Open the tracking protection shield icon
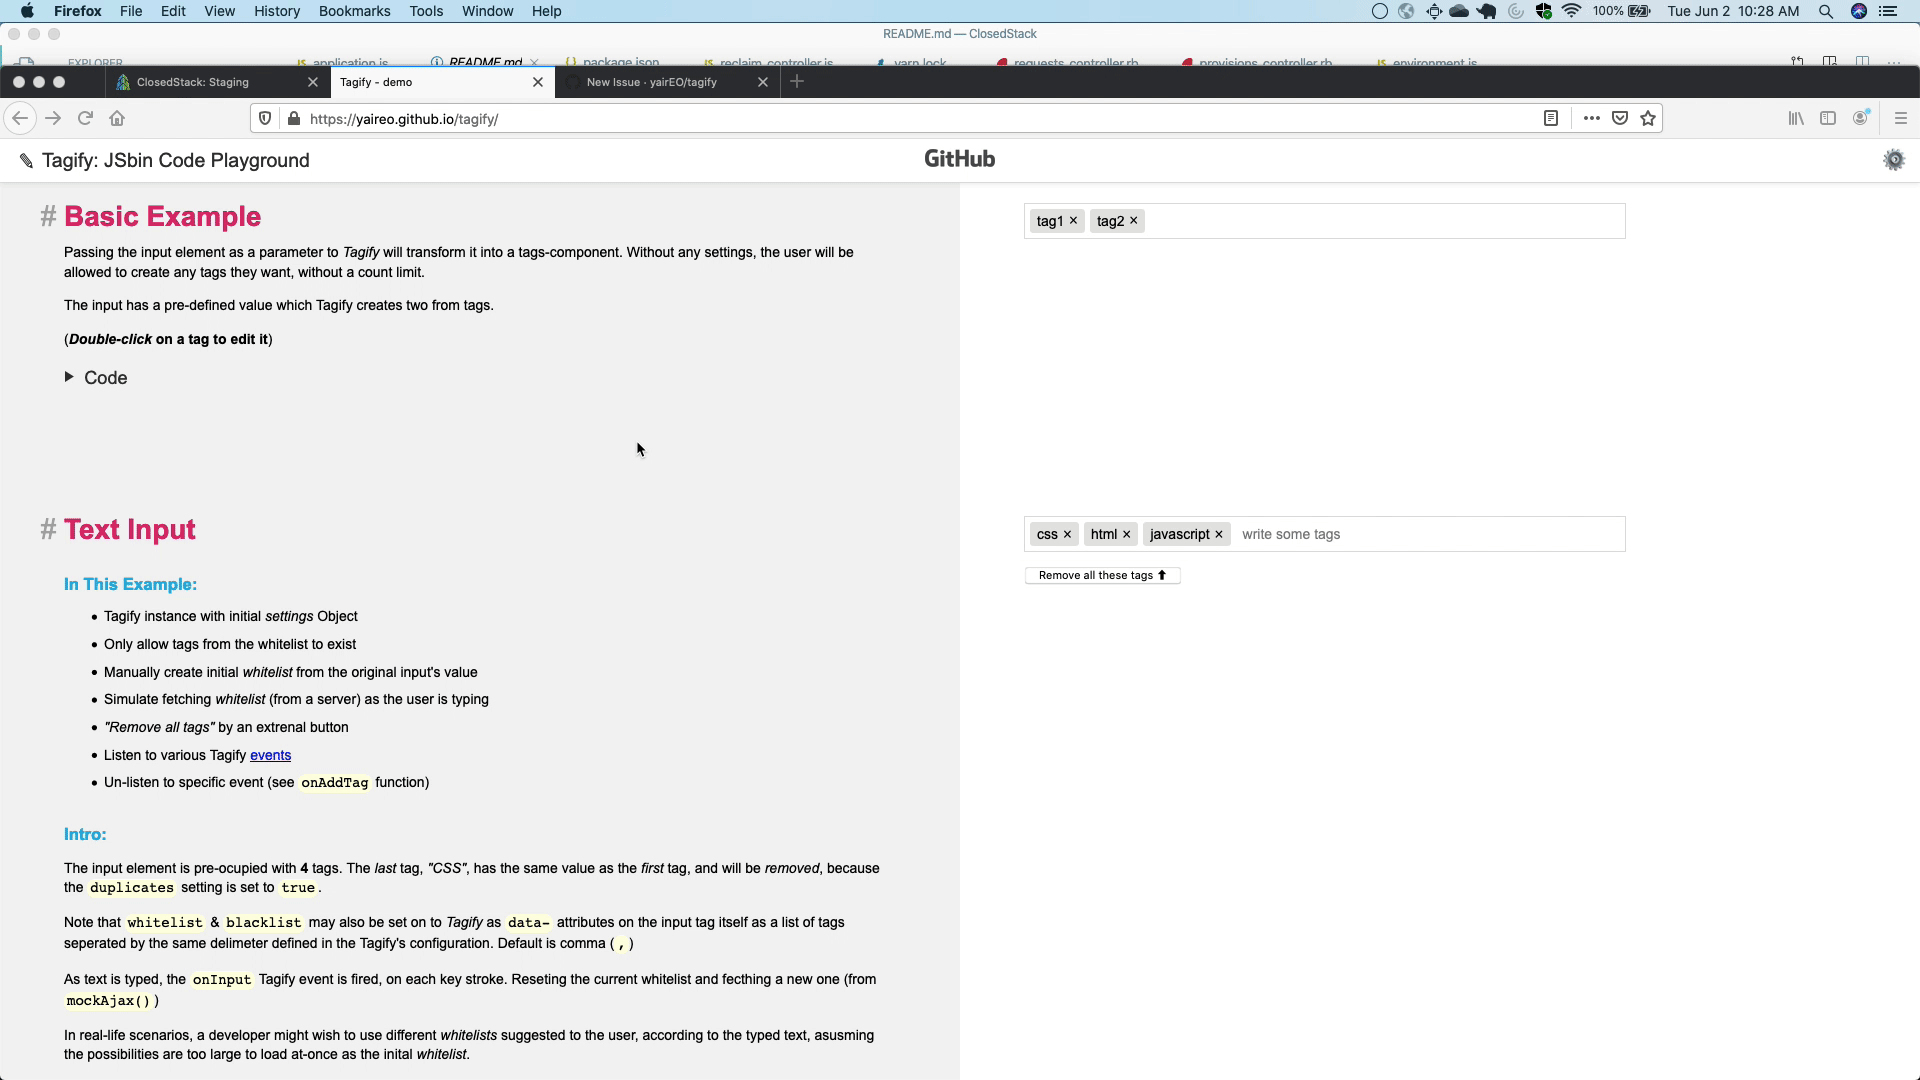Viewport: 1920px width, 1080px height. [265, 118]
